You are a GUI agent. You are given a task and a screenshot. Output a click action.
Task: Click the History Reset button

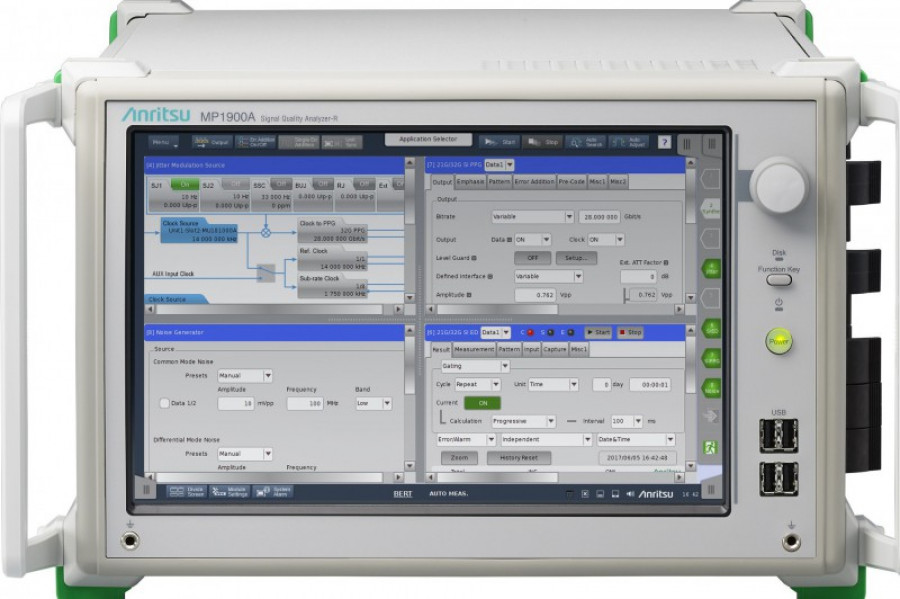519,458
